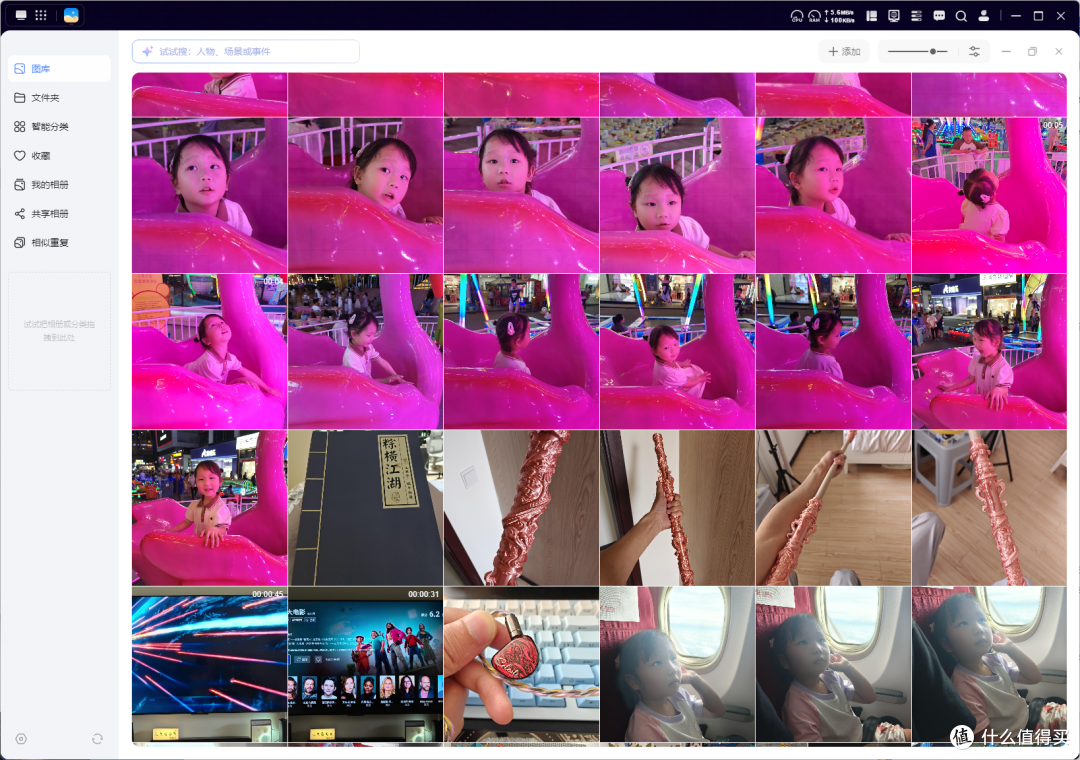Click the album drop zone placeholder
Image resolution: width=1080 pixels, height=760 pixels.
coord(59,331)
